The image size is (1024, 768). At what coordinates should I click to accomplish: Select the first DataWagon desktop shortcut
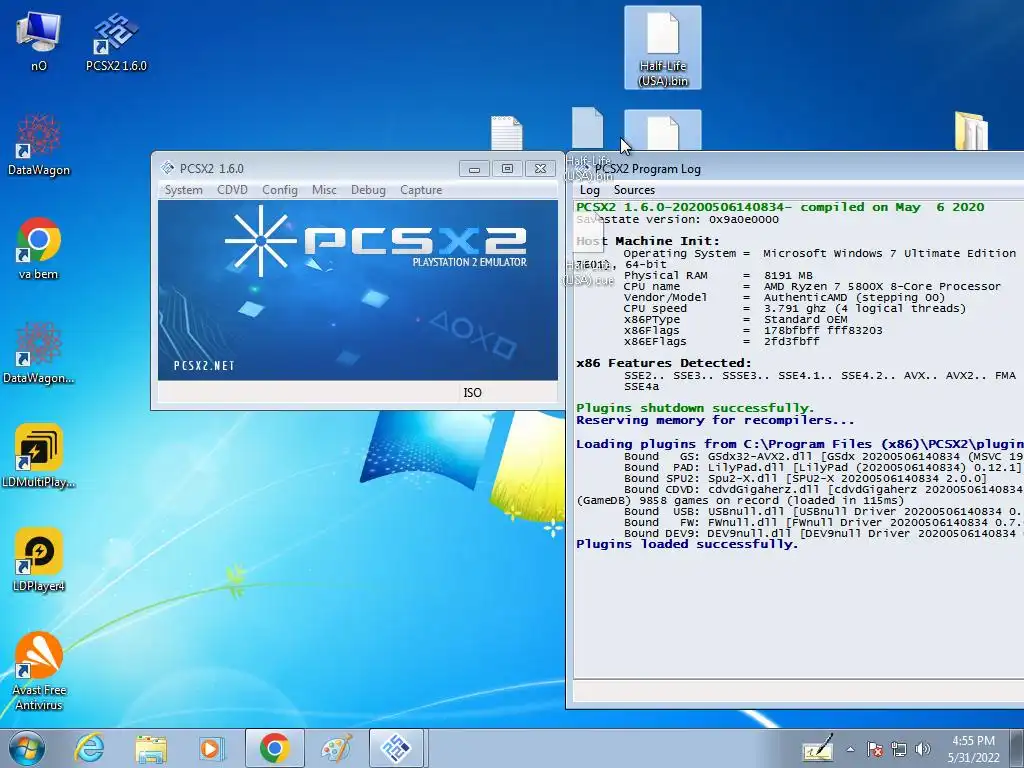(x=39, y=145)
